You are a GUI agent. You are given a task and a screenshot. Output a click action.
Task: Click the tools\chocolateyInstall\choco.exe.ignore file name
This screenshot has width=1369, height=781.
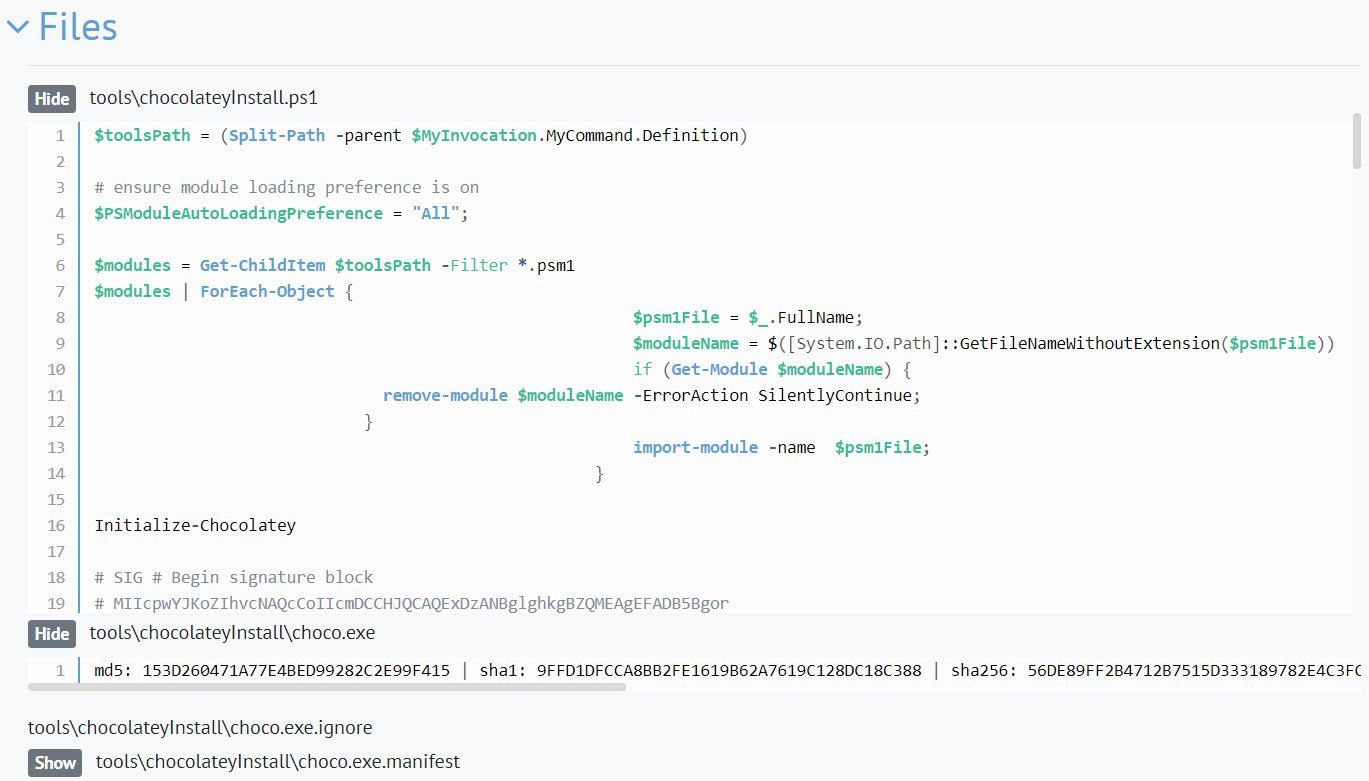tap(200, 728)
